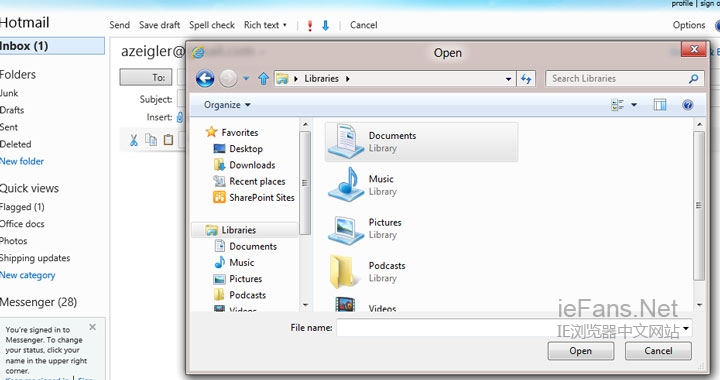This screenshot has width=720, height=380.
Task: Set low priority blue arrow icon
Action: click(326, 25)
